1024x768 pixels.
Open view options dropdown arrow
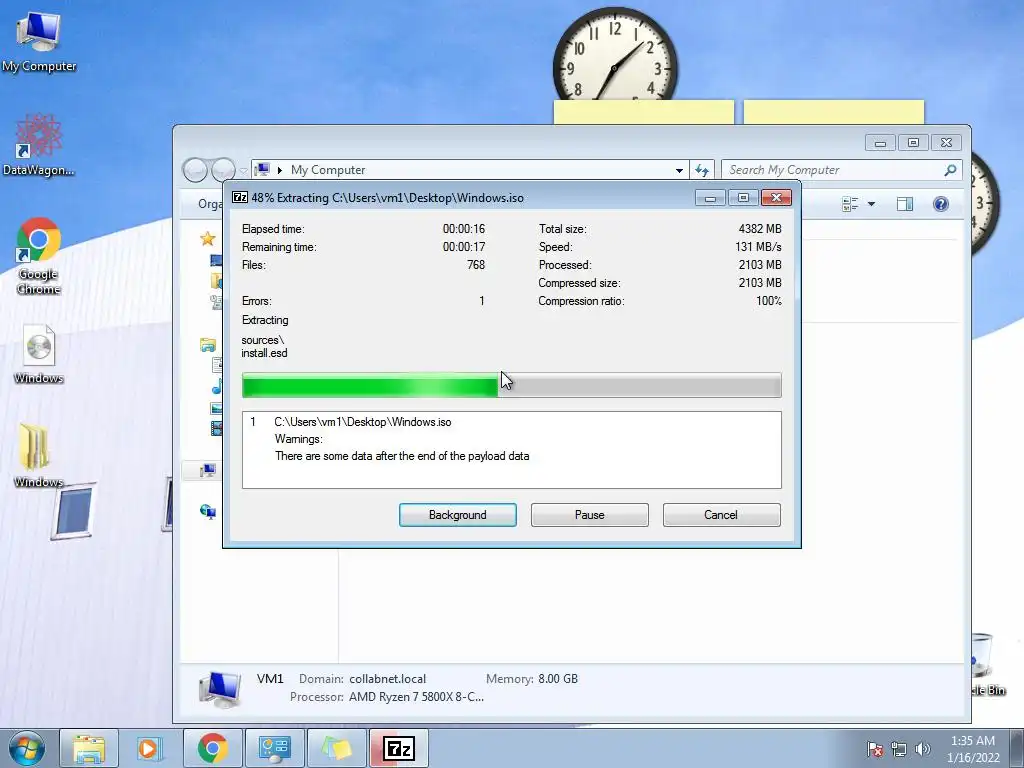871,204
